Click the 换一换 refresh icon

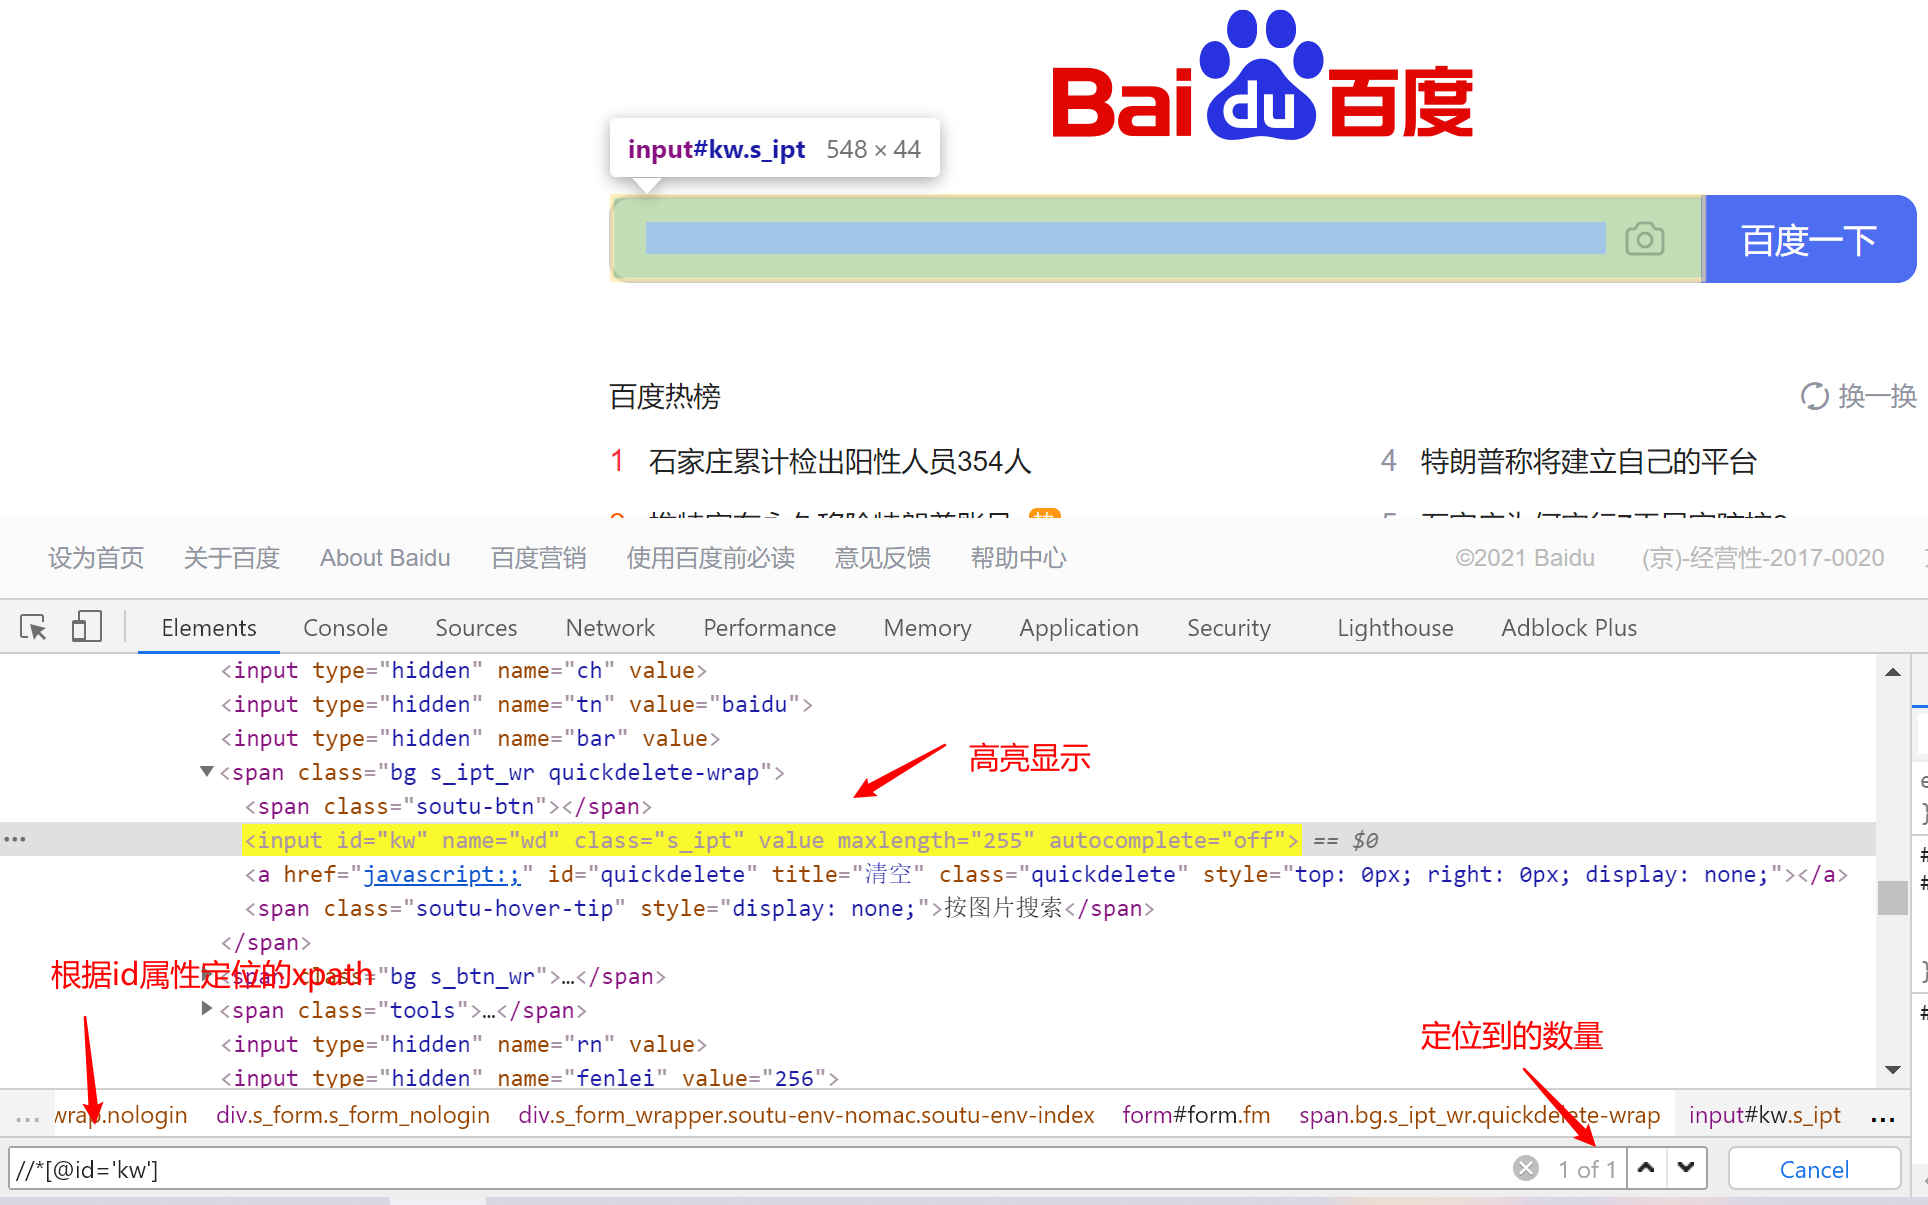1814,396
